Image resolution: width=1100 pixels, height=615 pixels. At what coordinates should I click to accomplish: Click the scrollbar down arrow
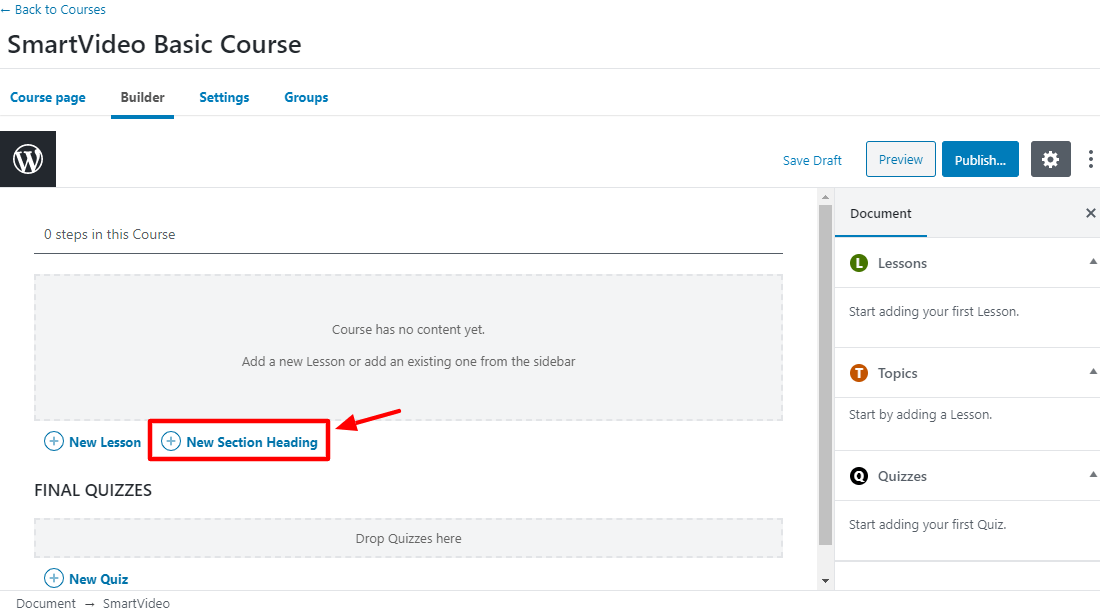(x=826, y=581)
